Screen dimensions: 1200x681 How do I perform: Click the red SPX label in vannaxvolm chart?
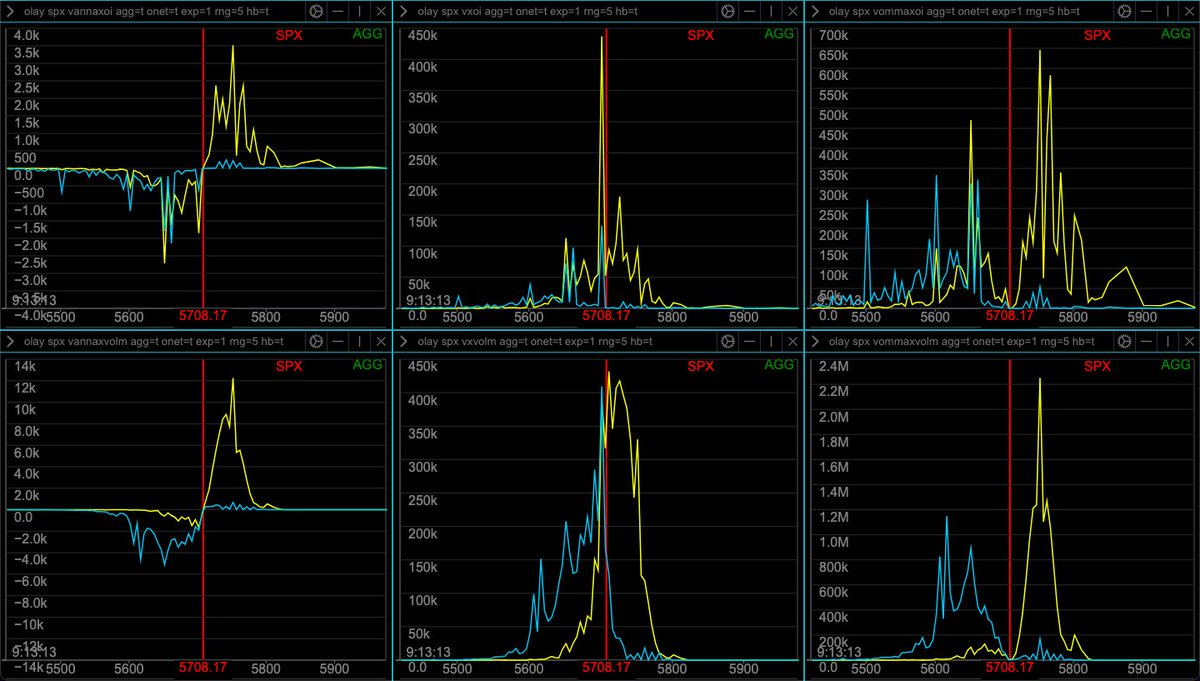pos(289,365)
